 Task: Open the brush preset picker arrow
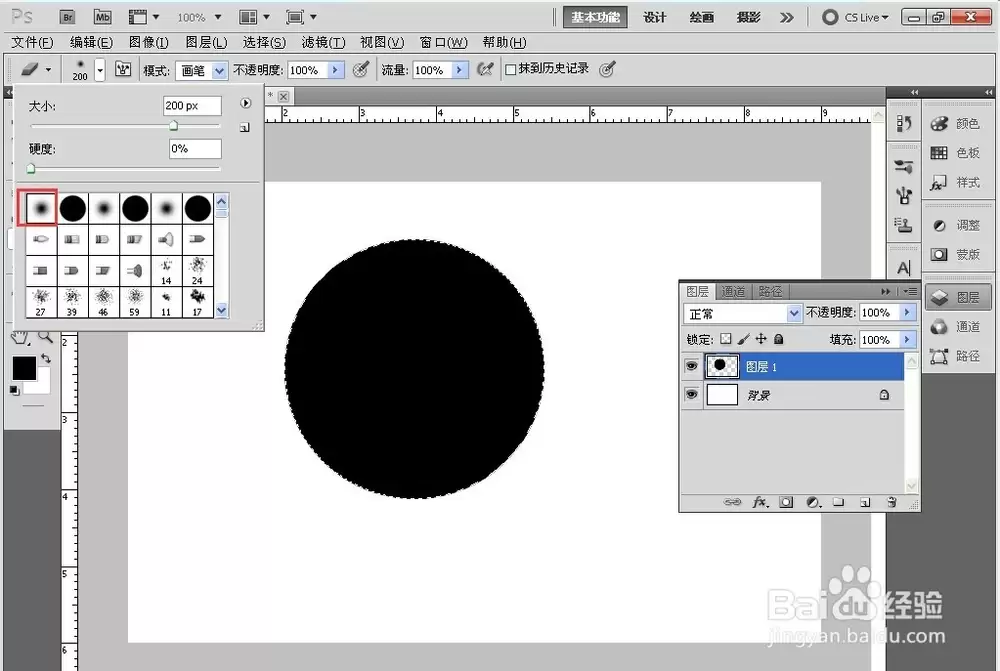pyautogui.click(x=100, y=69)
